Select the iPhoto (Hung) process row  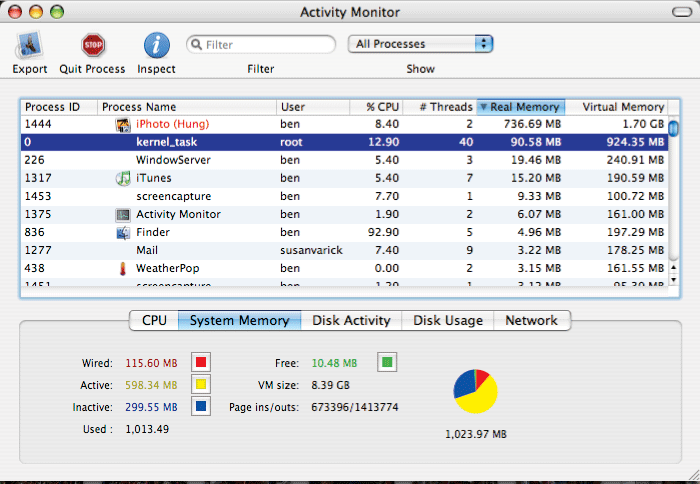coord(344,125)
